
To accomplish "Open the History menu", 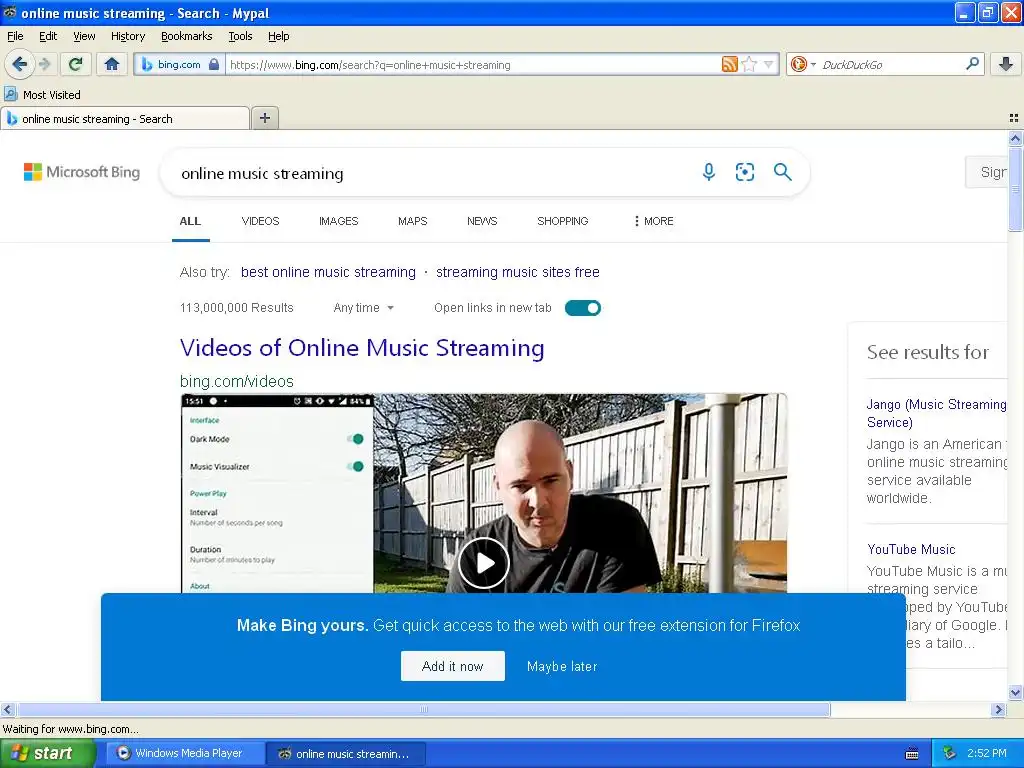I will click(128, 36).
